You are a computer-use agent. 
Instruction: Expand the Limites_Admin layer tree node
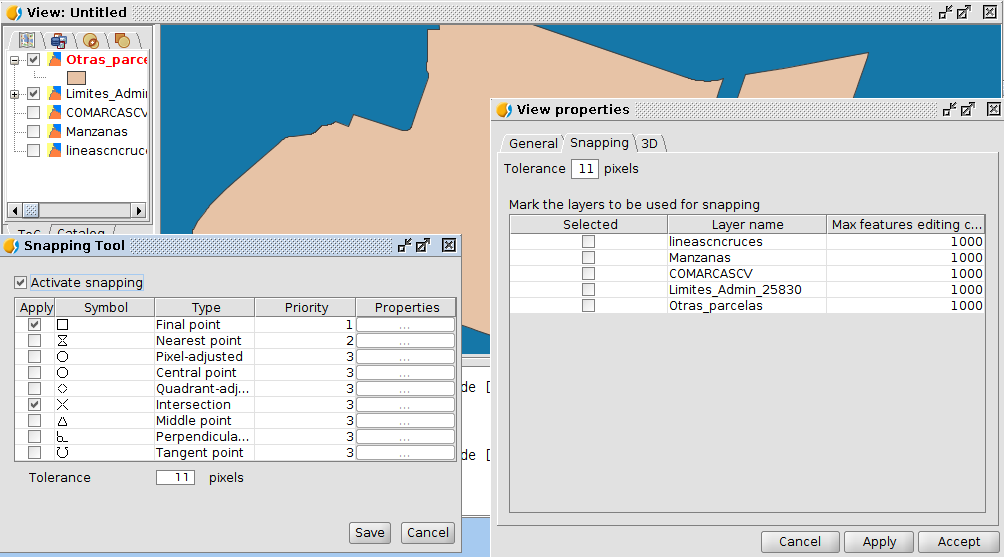coord(14,94)
